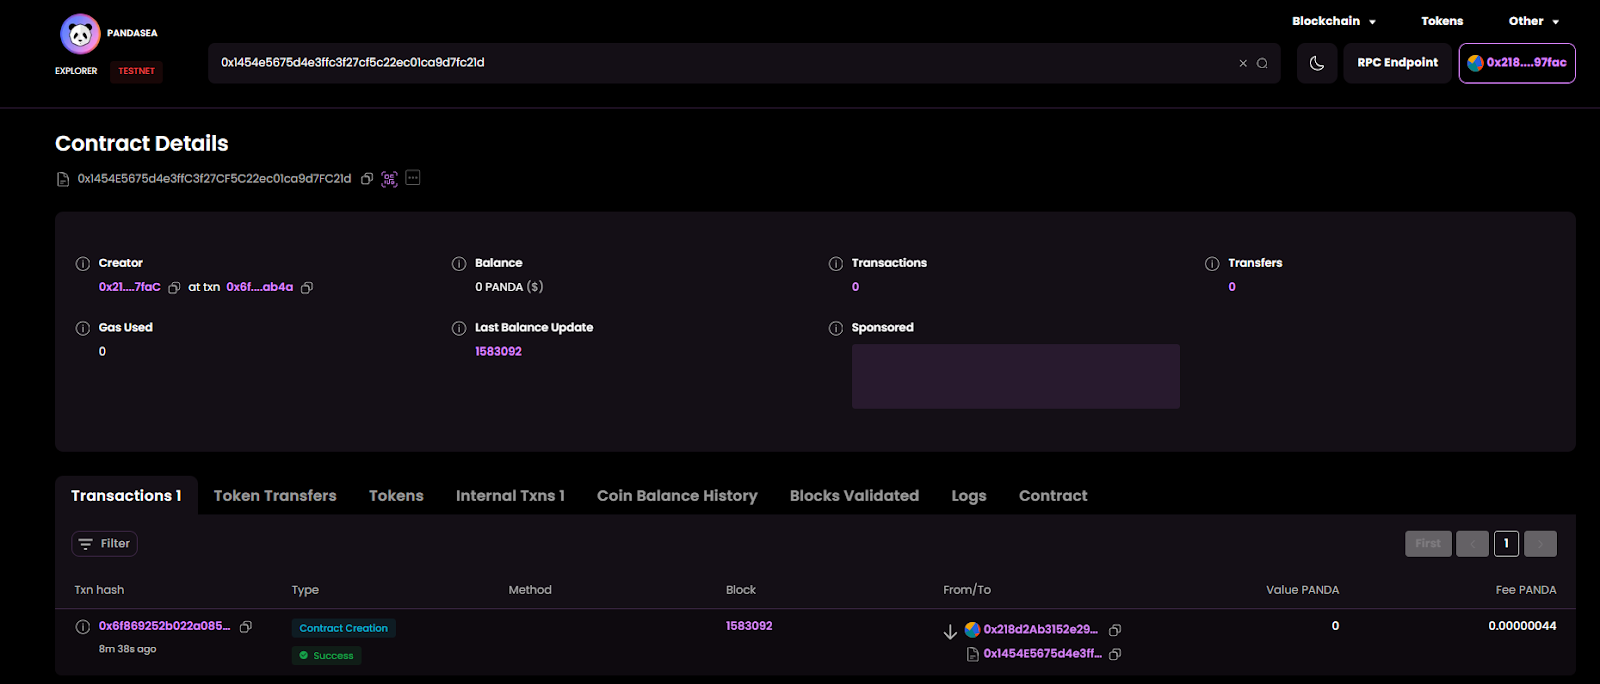Click the RPC Endpoint button
Viewport: 1600px width, 684px height.
point(1397,63)
